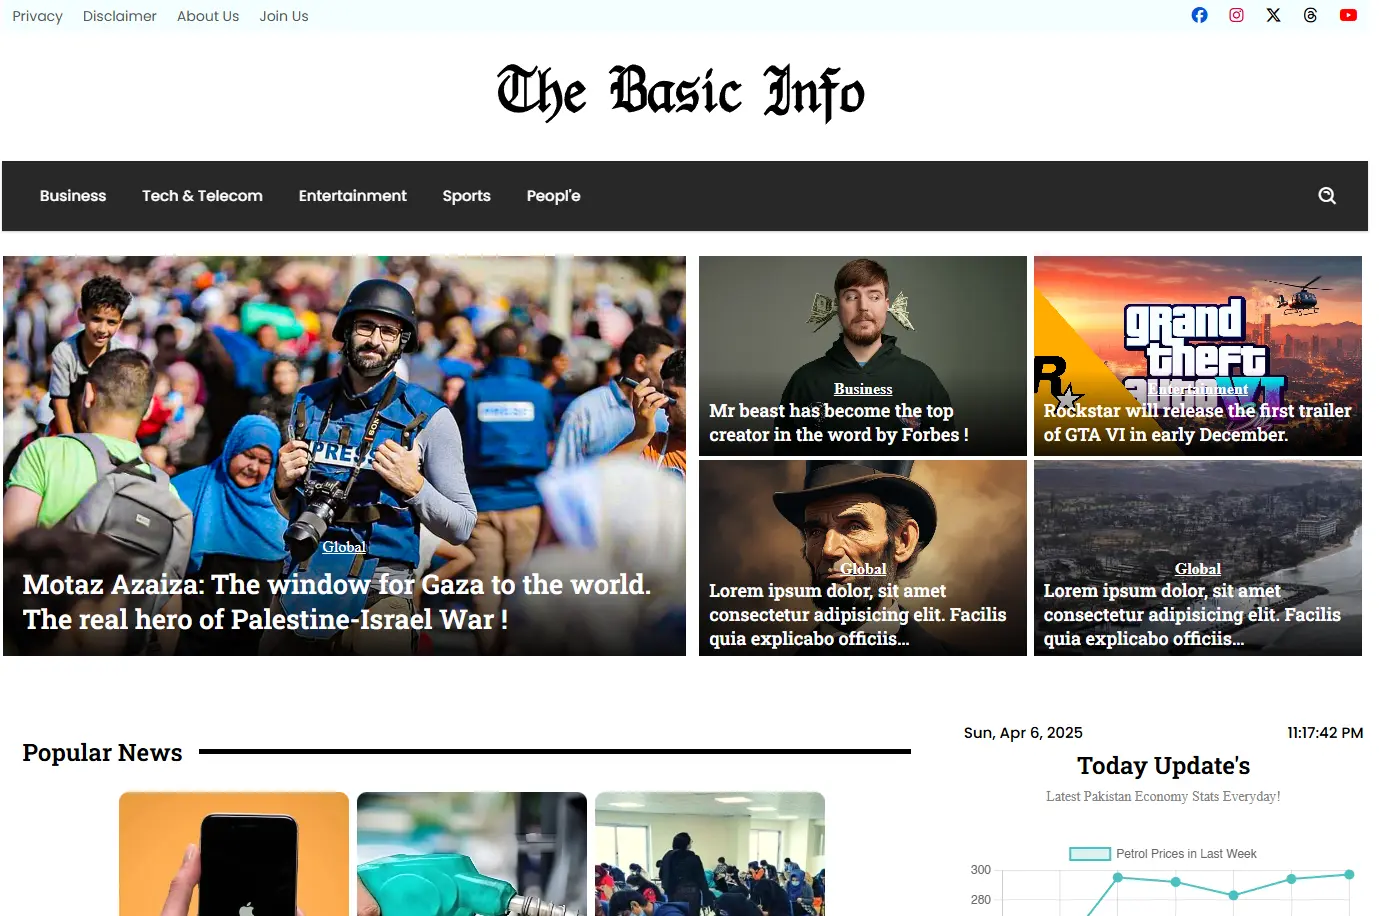The height and width of the screenshot is (916, 1379).
Task: Click the Today Update's heading
Action: click(1163, 766)
